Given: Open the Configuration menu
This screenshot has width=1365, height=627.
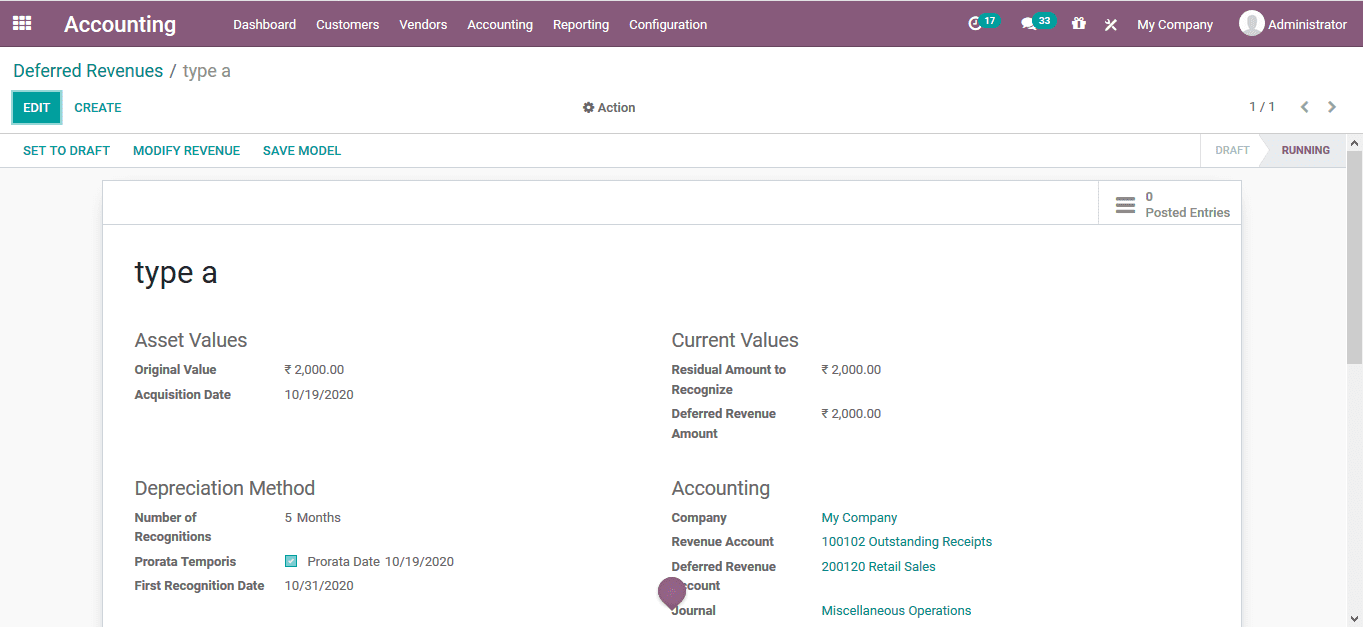Looking at the screenshot, I should [x=667, y=24].
